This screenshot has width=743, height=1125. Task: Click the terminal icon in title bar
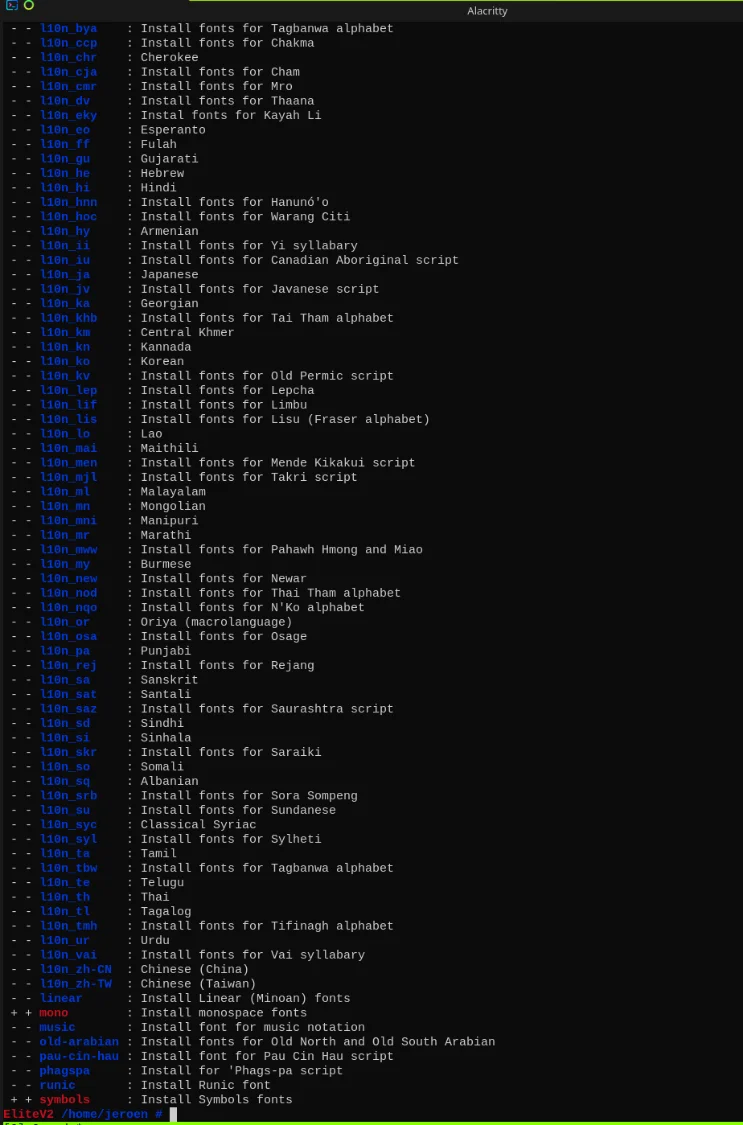click(x=12, y=6)
